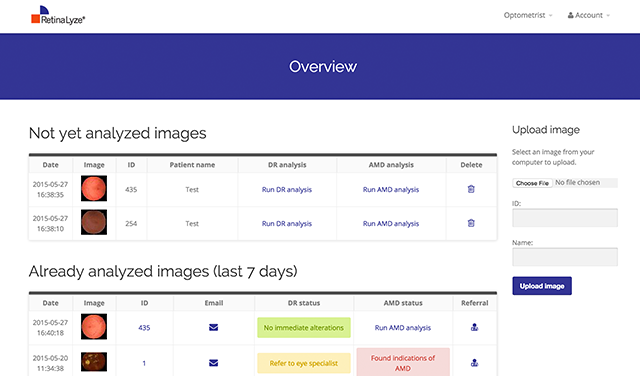Run AMD analysis in analyzed images table
This screenshot has width=640, height=376.
402,328
